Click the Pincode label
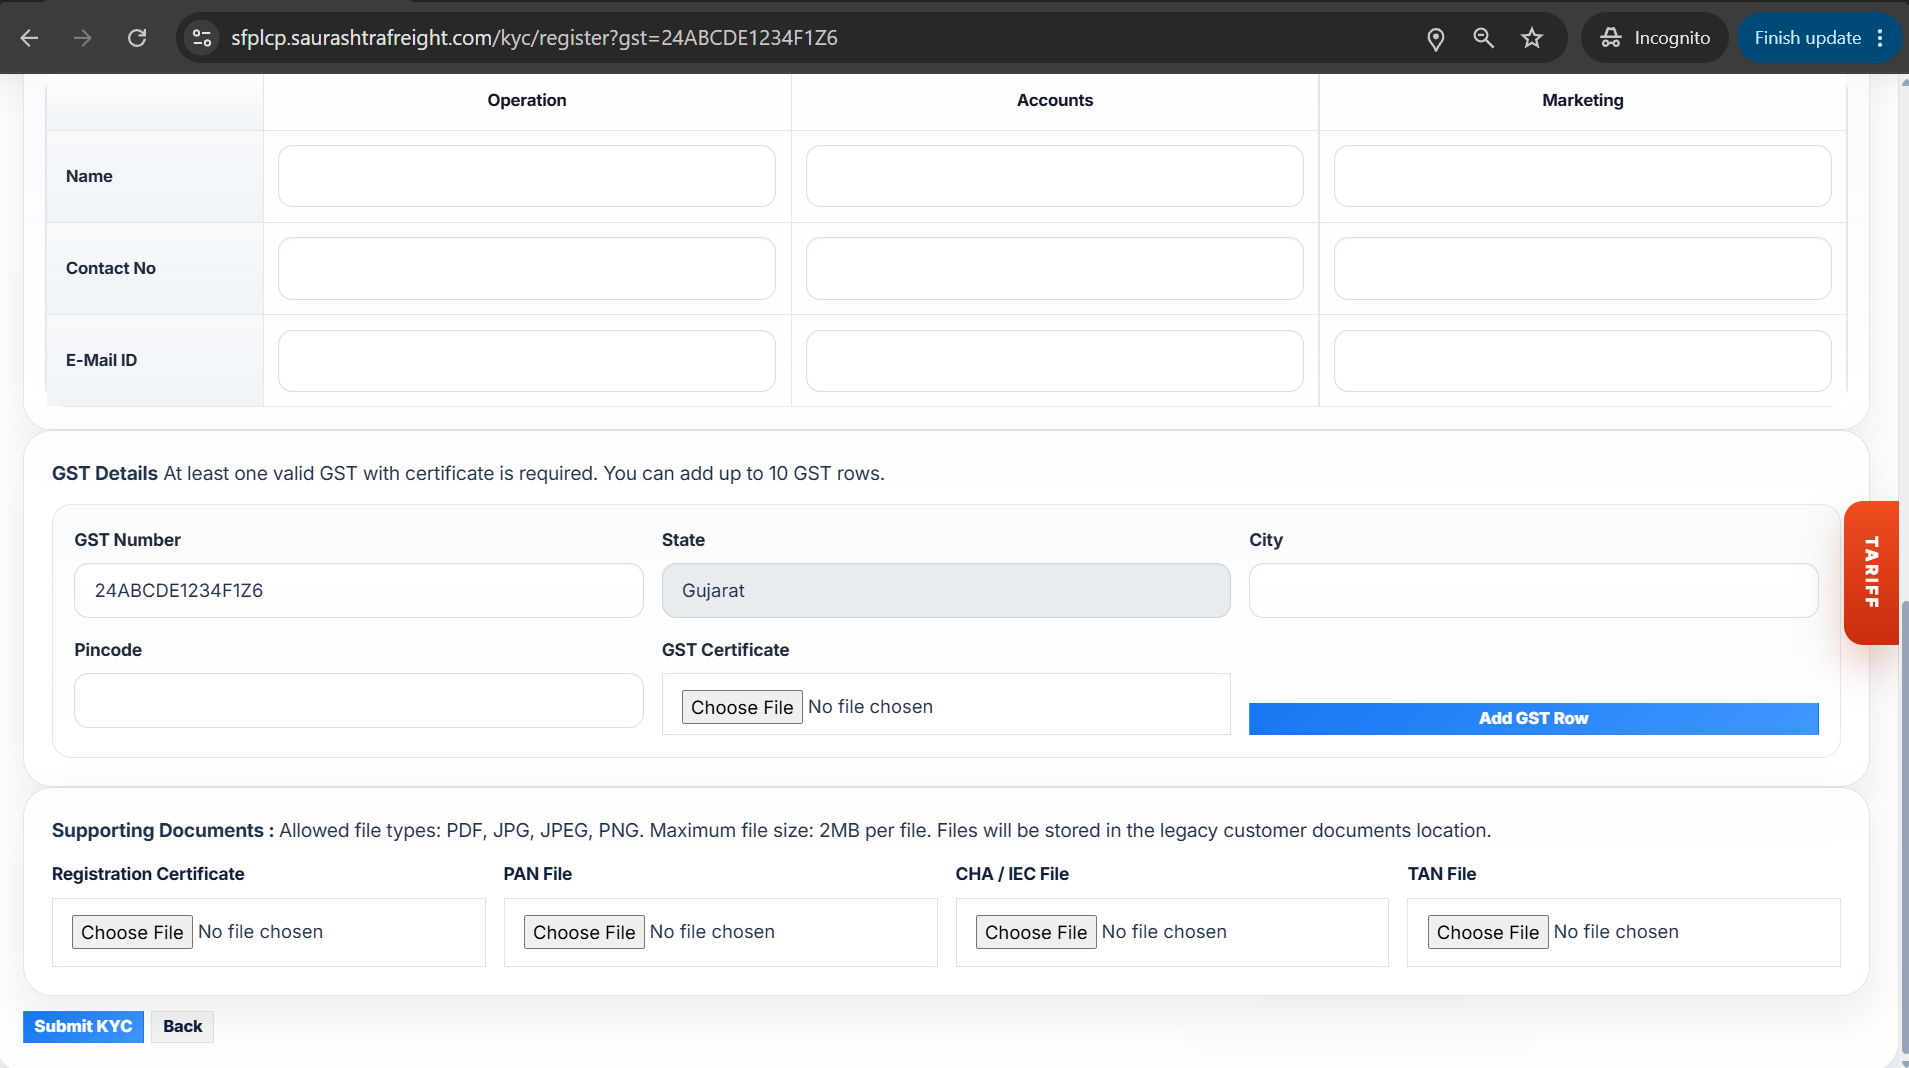 [x=108, y=650]
